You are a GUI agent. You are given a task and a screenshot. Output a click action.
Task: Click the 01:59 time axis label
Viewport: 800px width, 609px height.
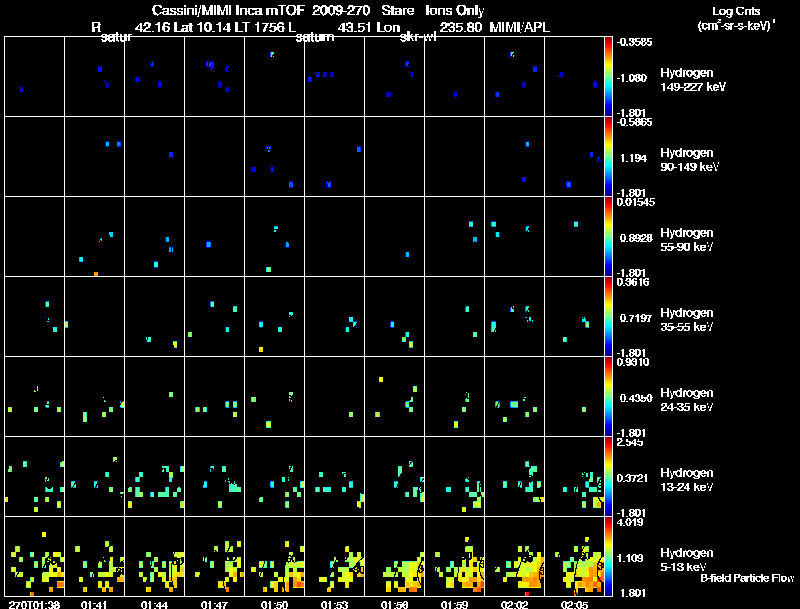[455, 604]
